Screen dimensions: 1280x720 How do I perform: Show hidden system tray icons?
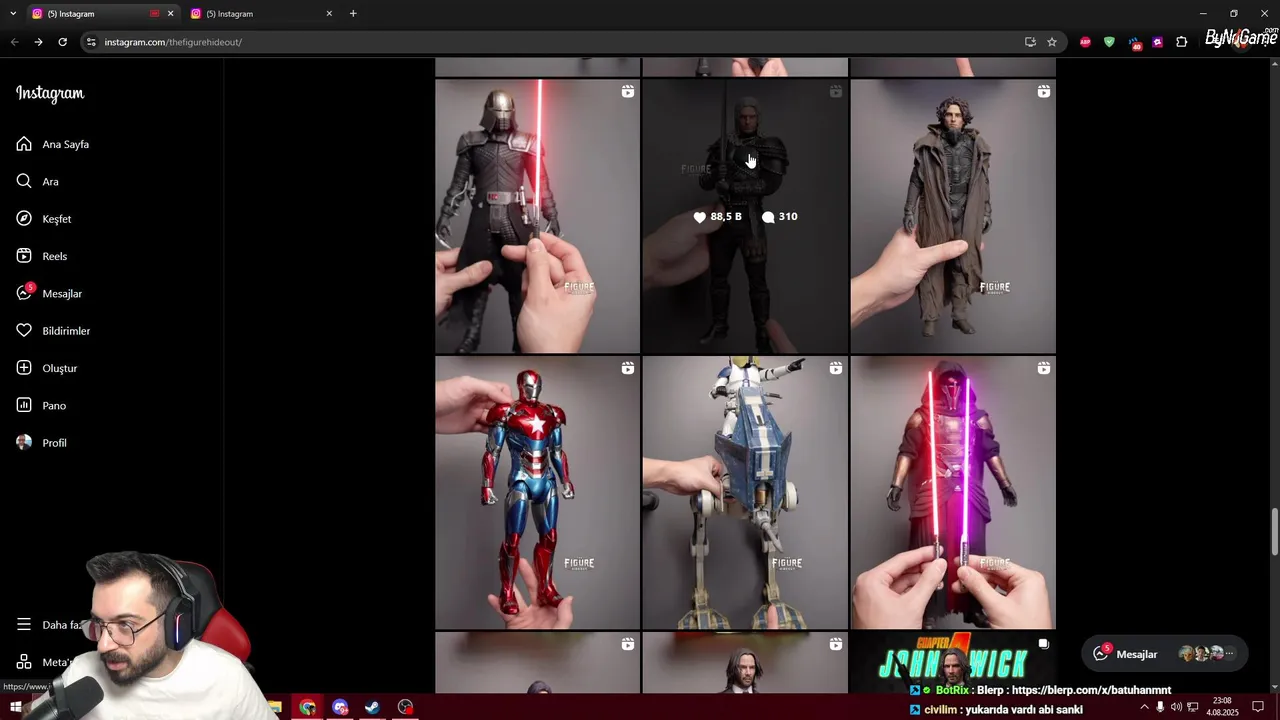click(x=1144, y=707)
